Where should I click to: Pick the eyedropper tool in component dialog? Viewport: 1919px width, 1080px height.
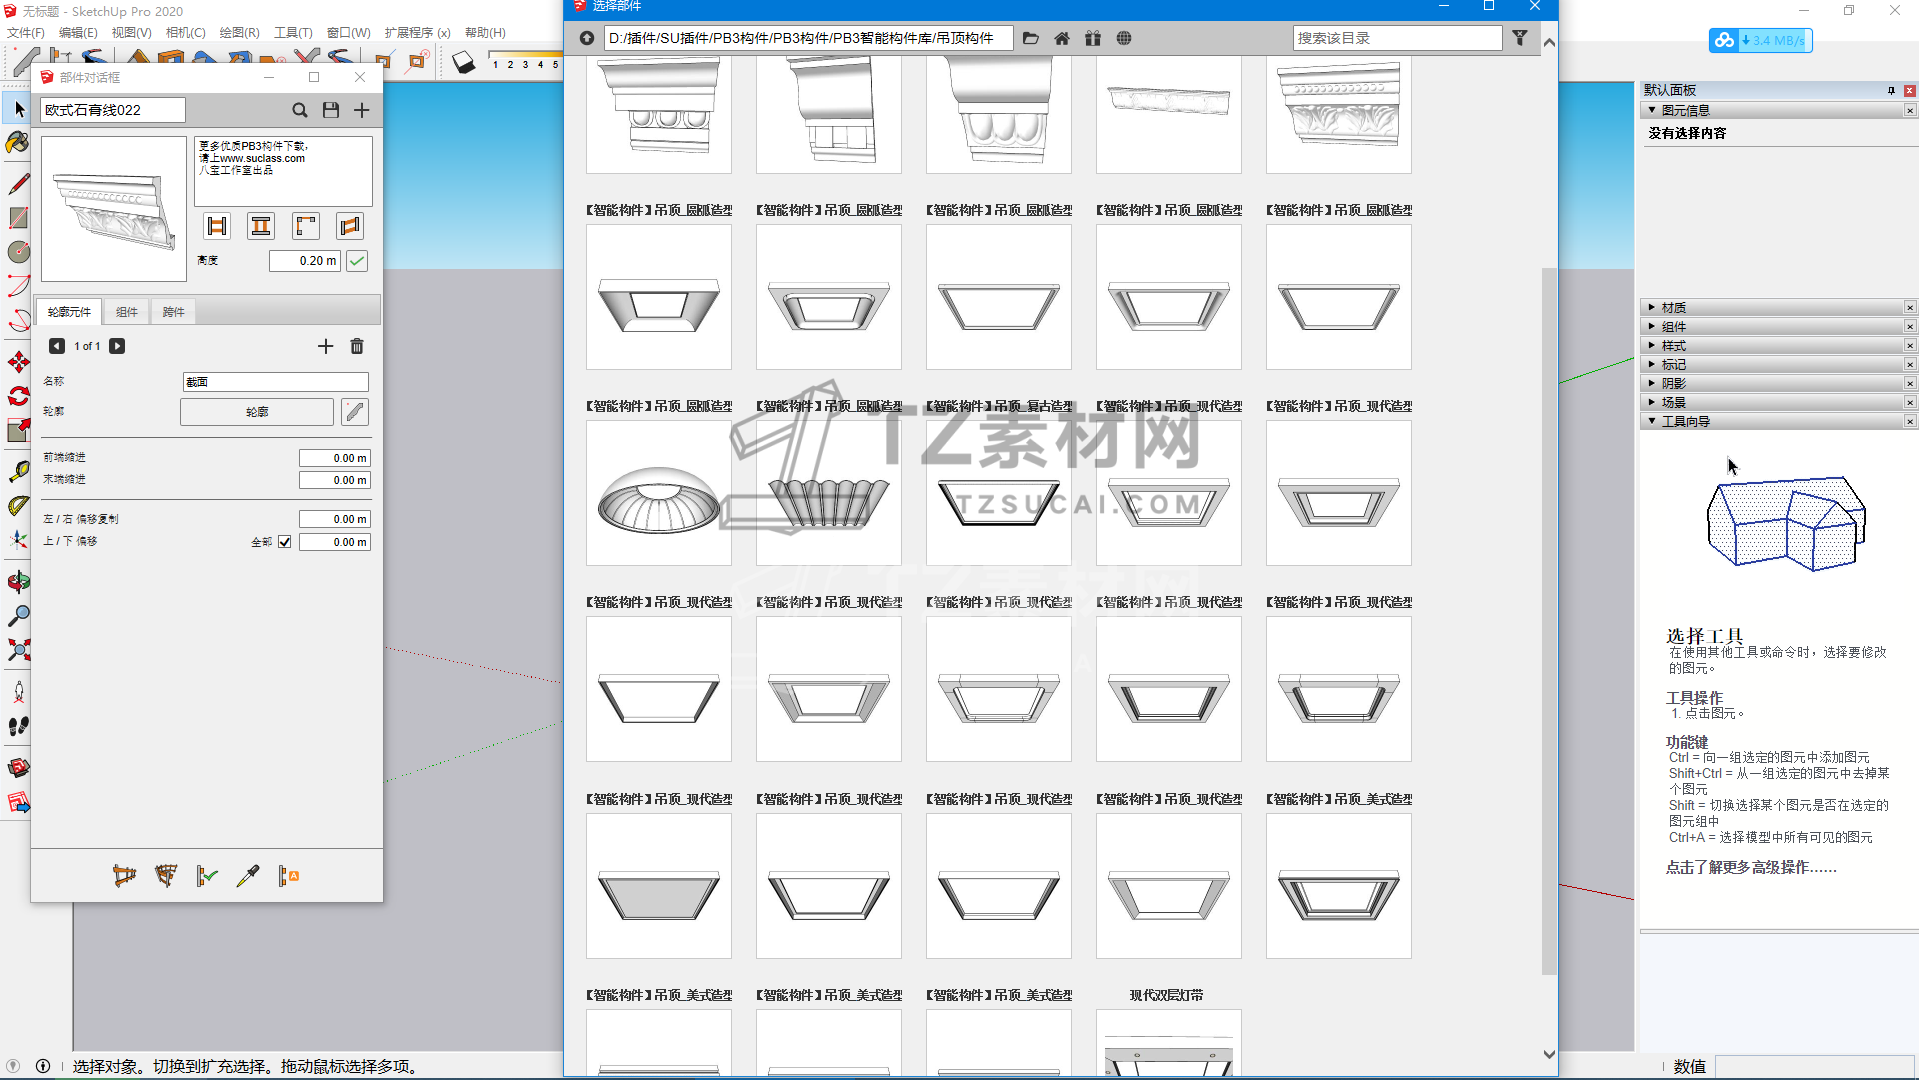pyautogui.click(x=248, y=876)
